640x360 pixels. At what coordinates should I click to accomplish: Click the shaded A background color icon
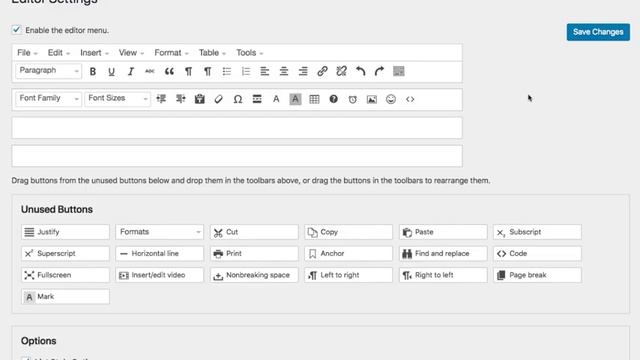(x=295, y=99)
